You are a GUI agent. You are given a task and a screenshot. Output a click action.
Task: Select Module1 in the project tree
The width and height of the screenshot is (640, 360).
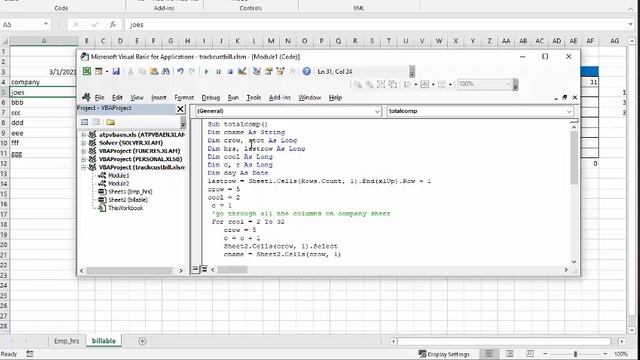tap(118, 176)
